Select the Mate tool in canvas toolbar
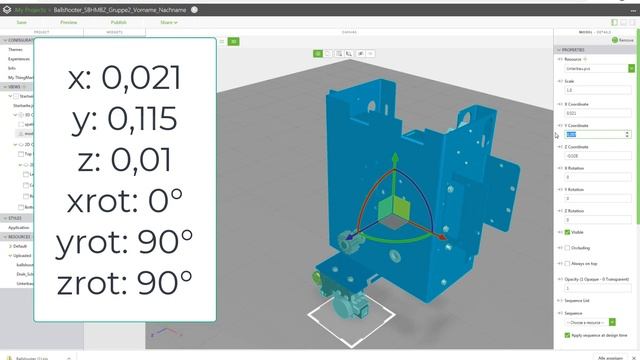The height and width of the screenshot is (360, 640). coord(328,53)
